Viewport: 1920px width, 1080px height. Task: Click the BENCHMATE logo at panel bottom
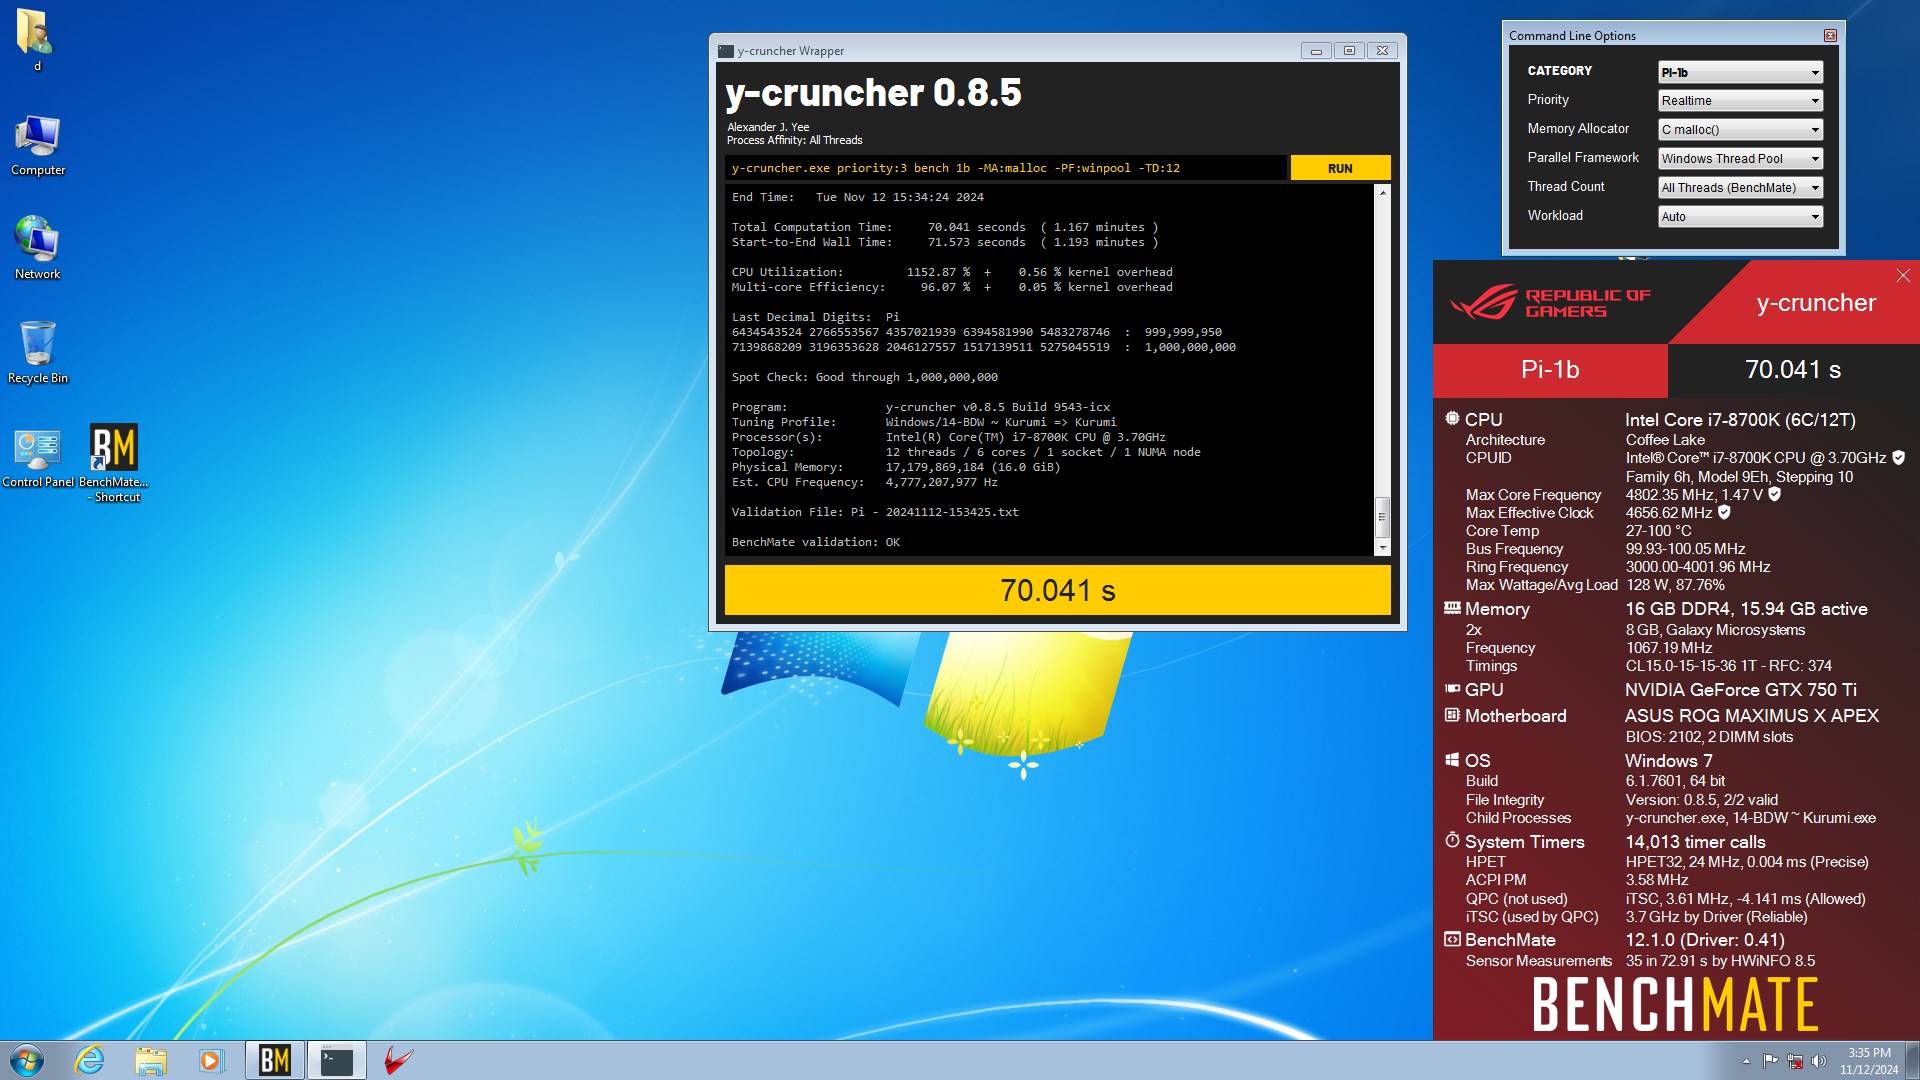(1675, 1005)
